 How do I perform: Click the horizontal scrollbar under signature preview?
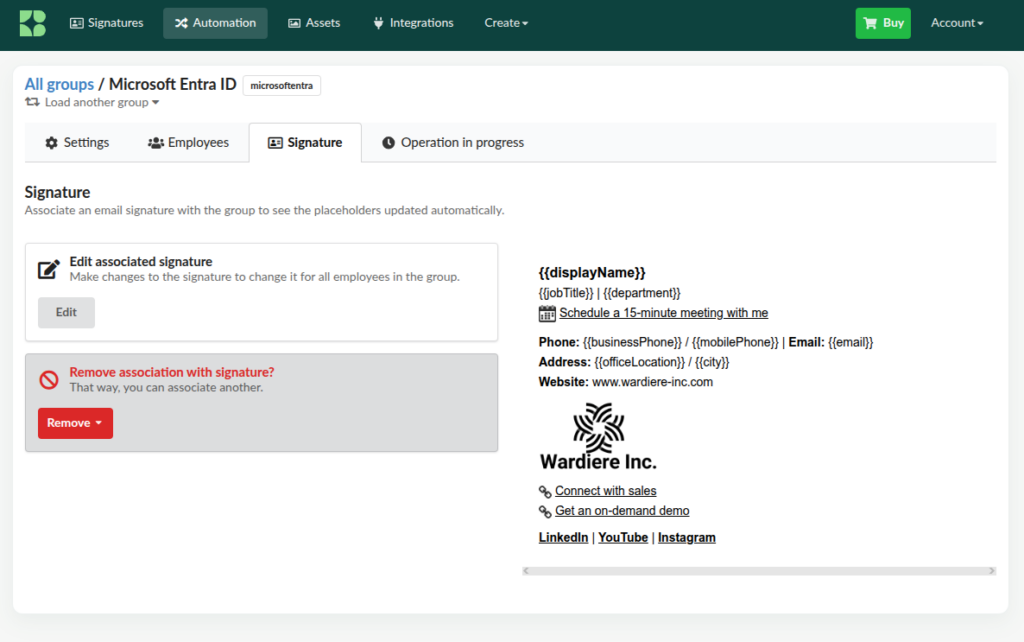tap(759, 571)
